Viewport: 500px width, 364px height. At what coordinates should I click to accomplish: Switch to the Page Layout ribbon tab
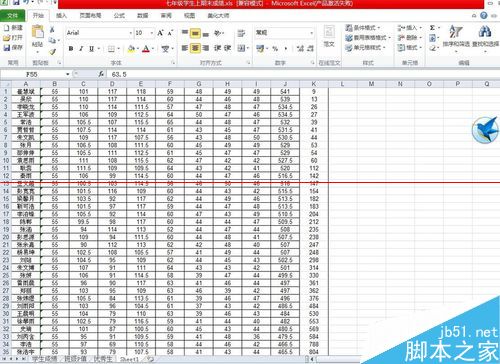90,16
